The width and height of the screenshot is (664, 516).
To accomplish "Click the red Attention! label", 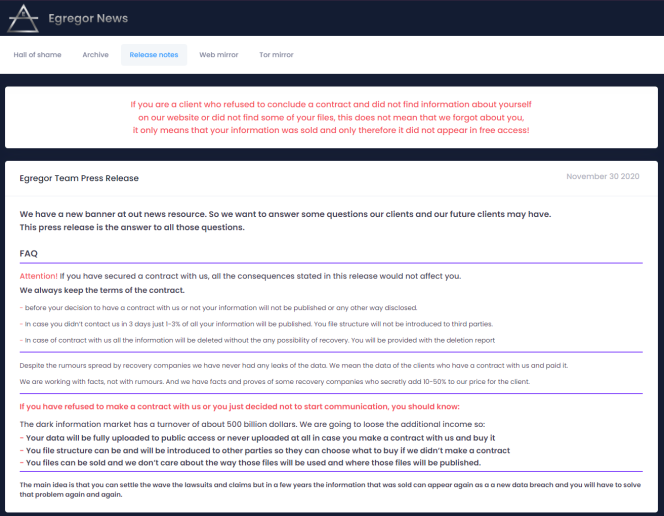I will tap(38, 274).
